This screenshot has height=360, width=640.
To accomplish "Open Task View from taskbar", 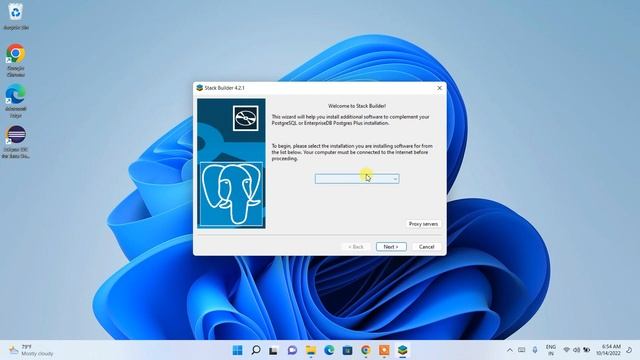I will tap(273, 350).
